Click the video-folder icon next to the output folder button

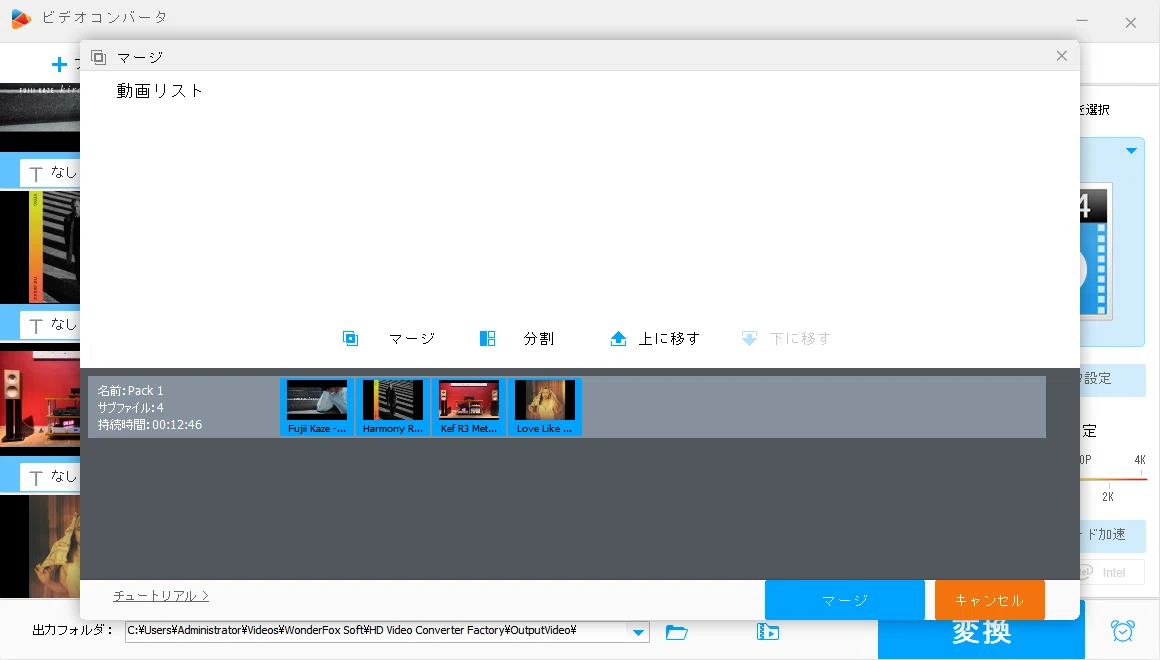tap(768, 632)
